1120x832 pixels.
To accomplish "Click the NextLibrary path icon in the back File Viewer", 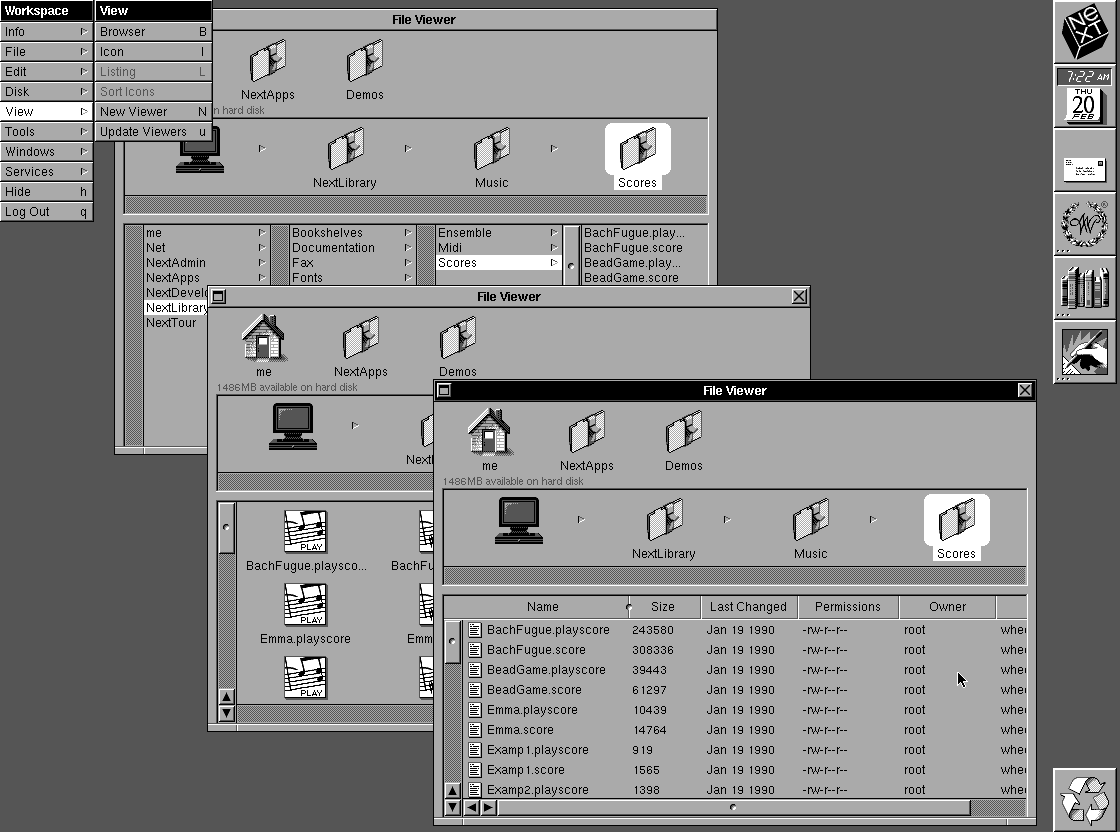I will click(345, 157).
